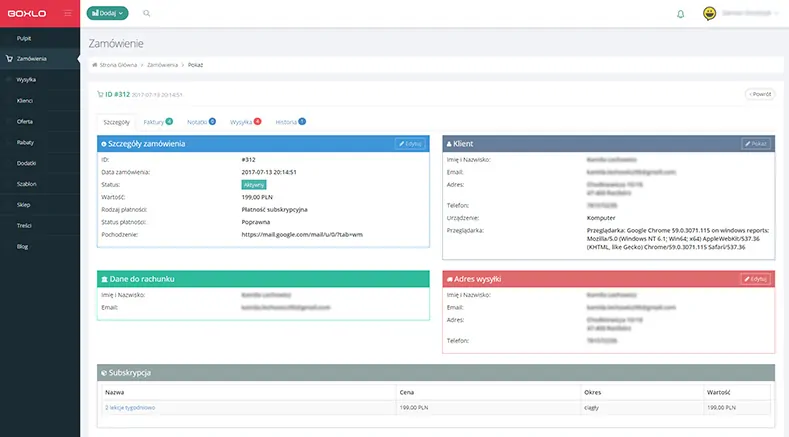Click the BOXLO logo
Screen dimensions: 789x437
tap(28, 14)
